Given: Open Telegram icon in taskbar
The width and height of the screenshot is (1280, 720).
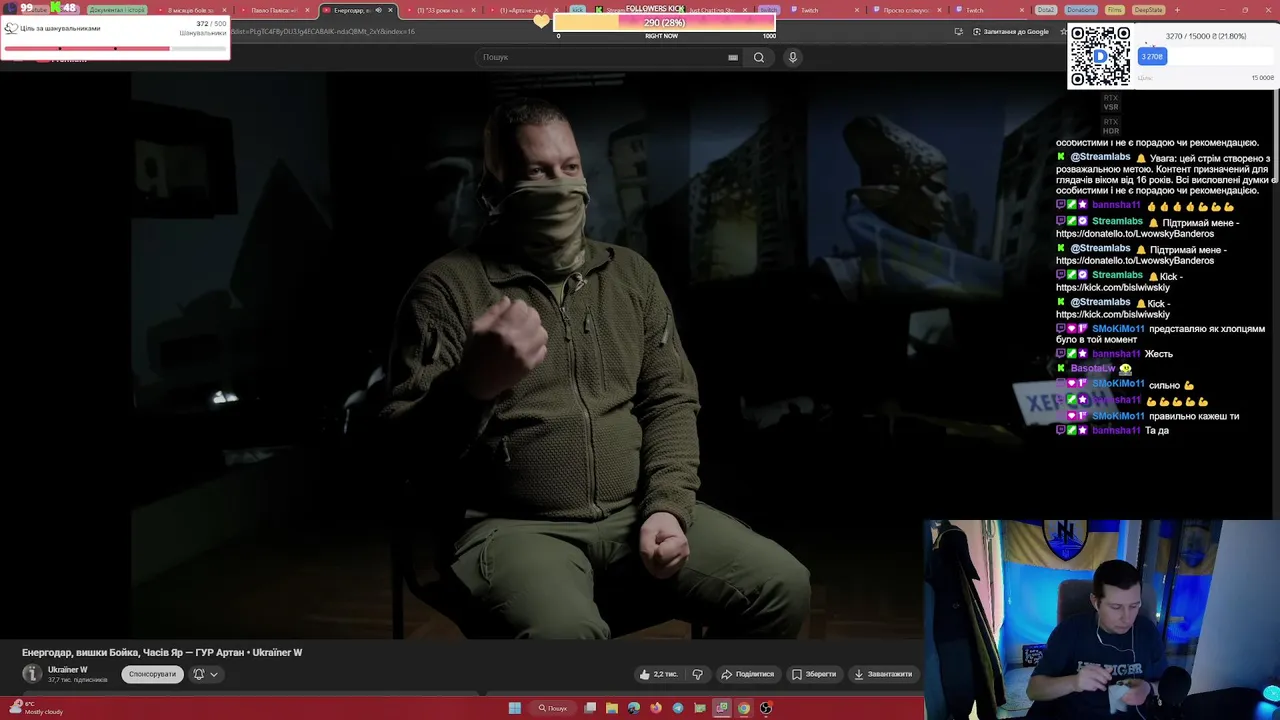Looking at the screenshot, I should 678,708.
